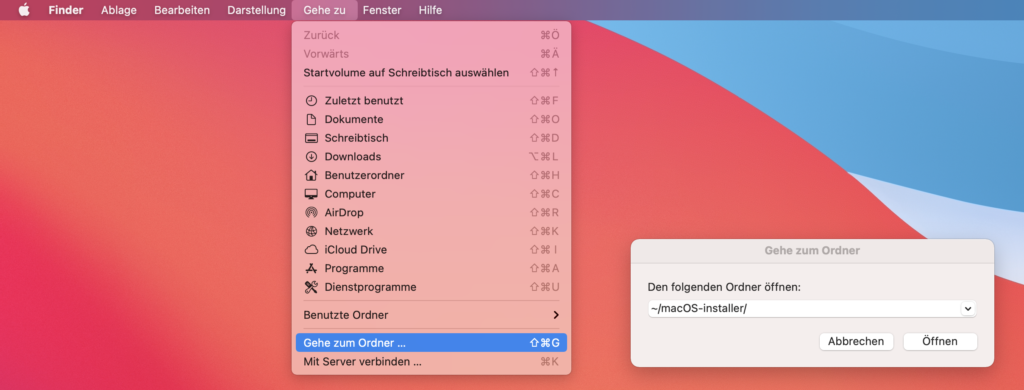Viewport: 1024px width, 390px height.
Task: Go to iCloud Drive
Action: 431,250
